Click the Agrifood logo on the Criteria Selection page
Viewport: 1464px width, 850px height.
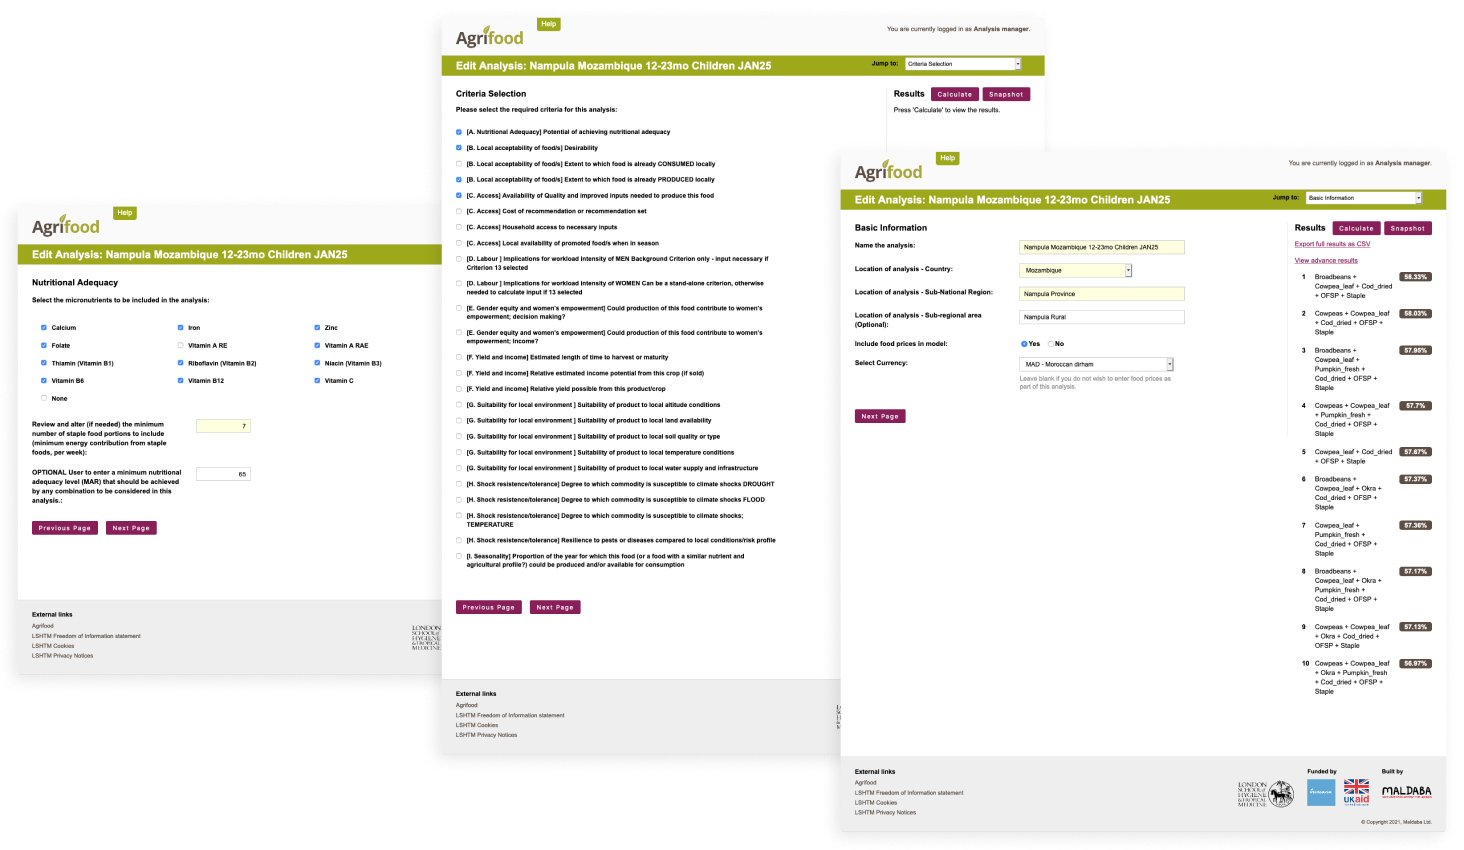click(489, 38)
